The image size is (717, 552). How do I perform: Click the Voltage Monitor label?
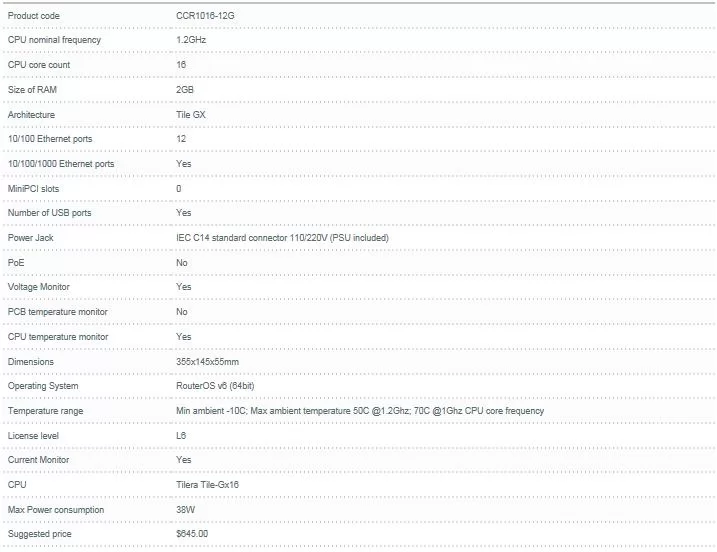pyautogui.click(x=38, y=287)
